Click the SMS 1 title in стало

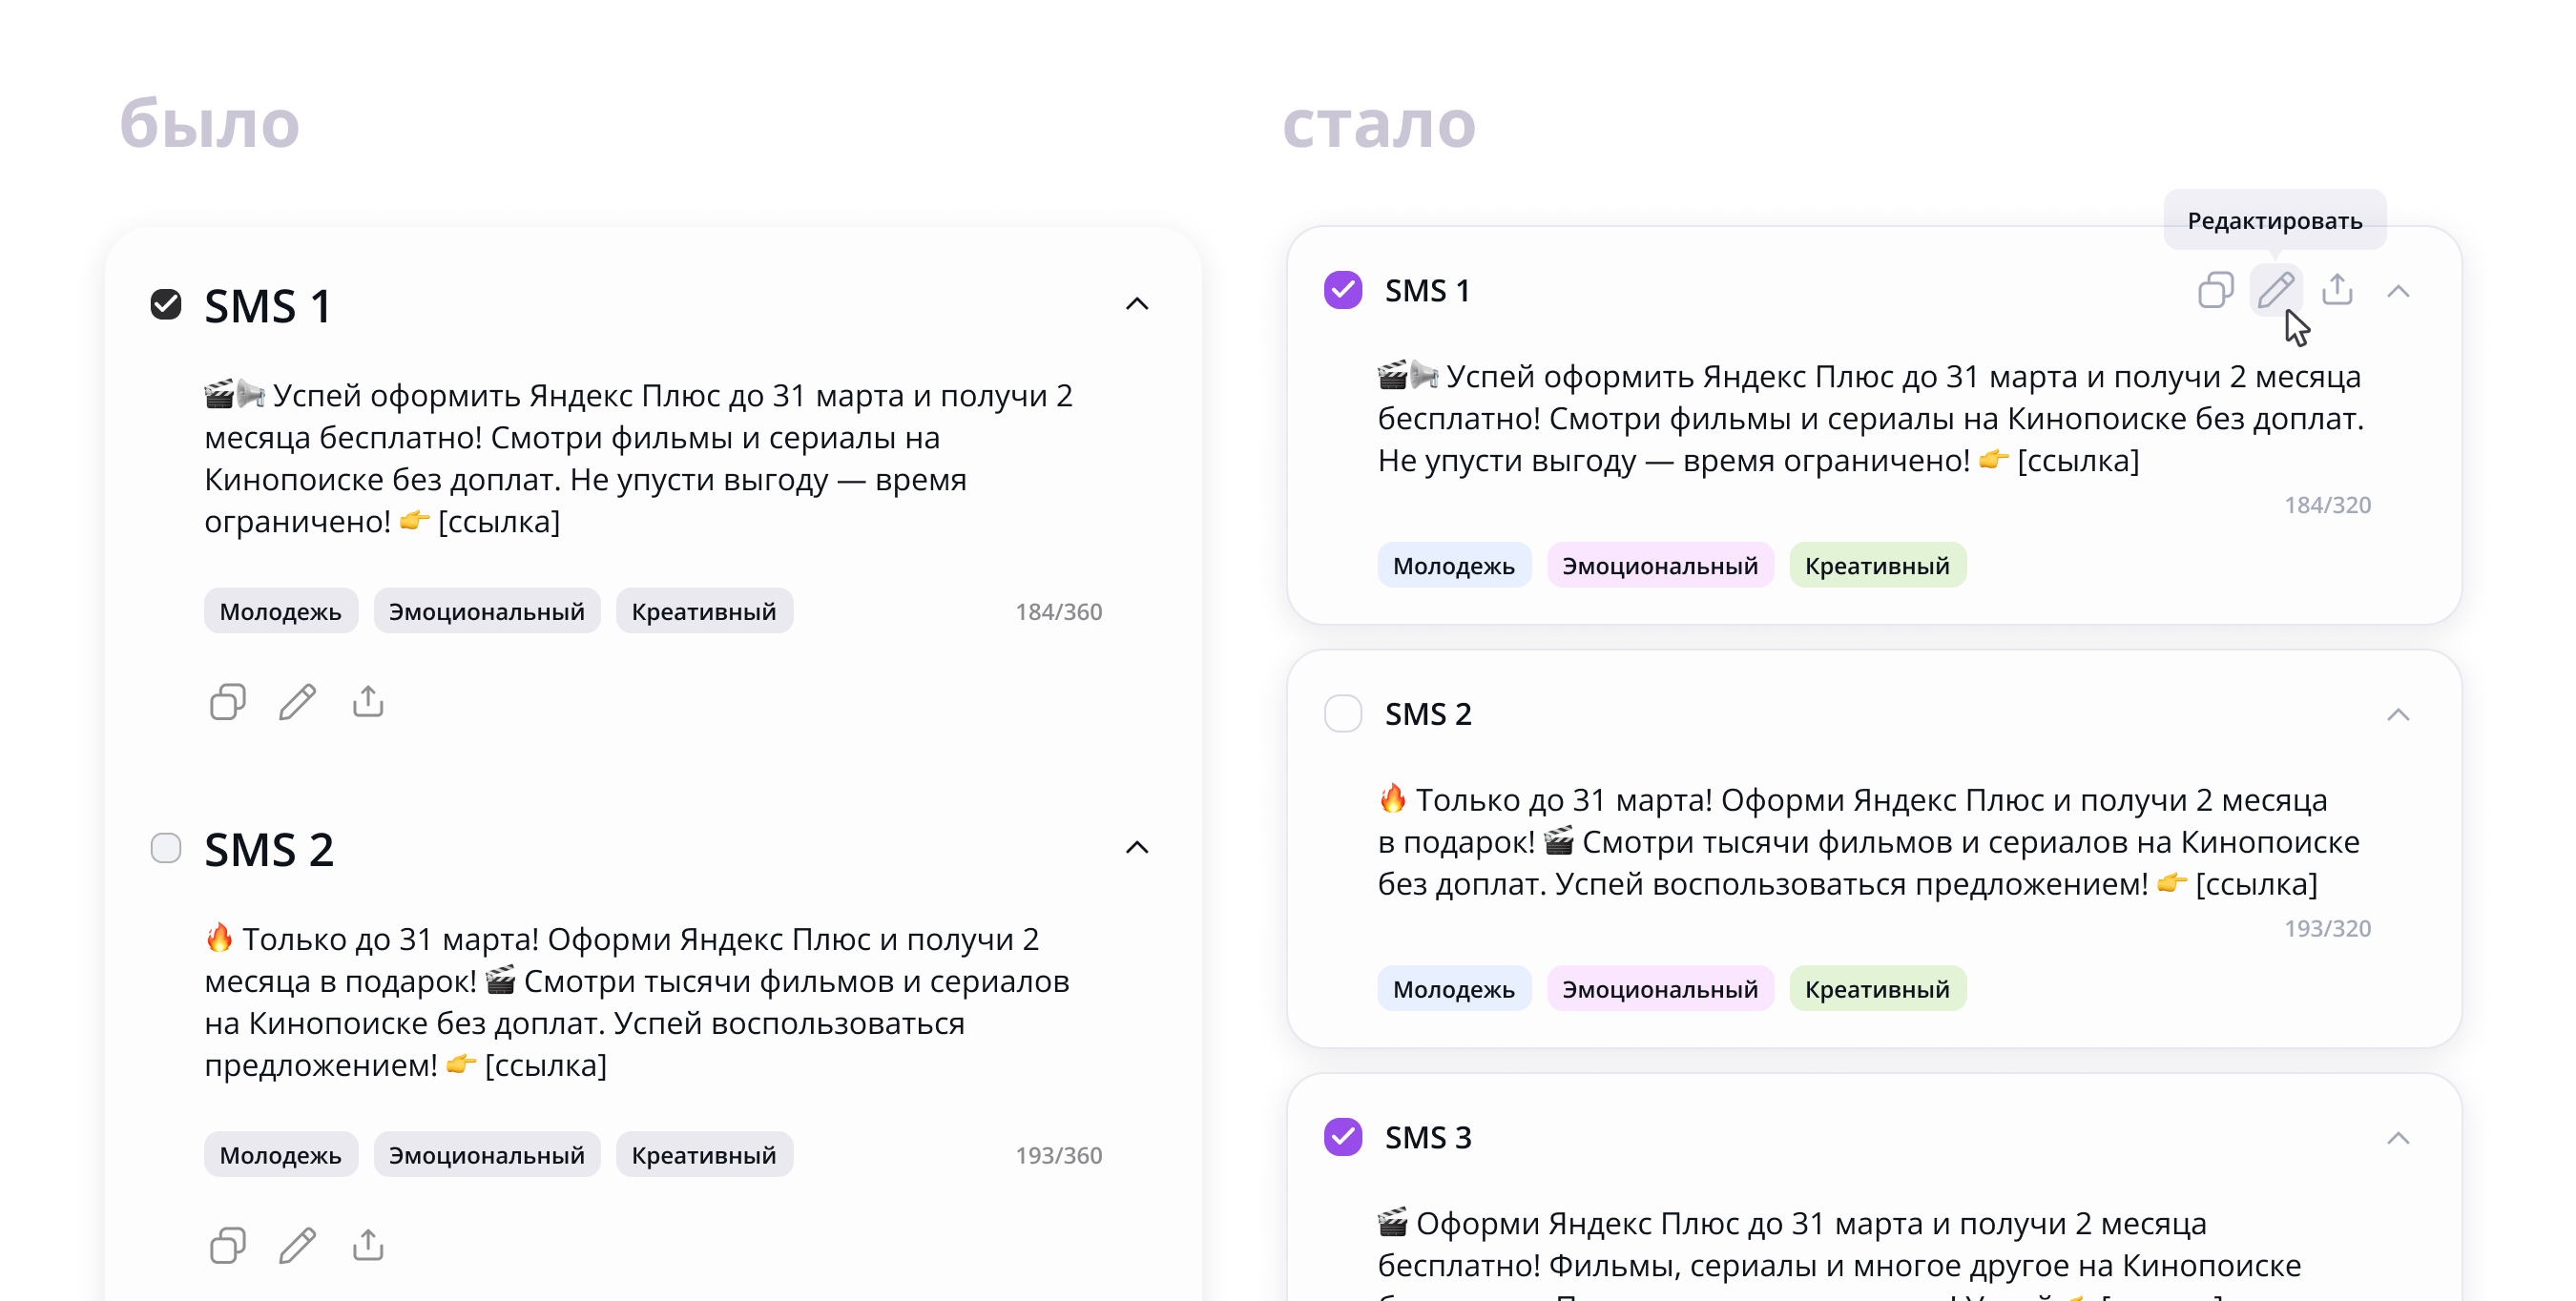pyautogui.click(x=1426, y=290)
